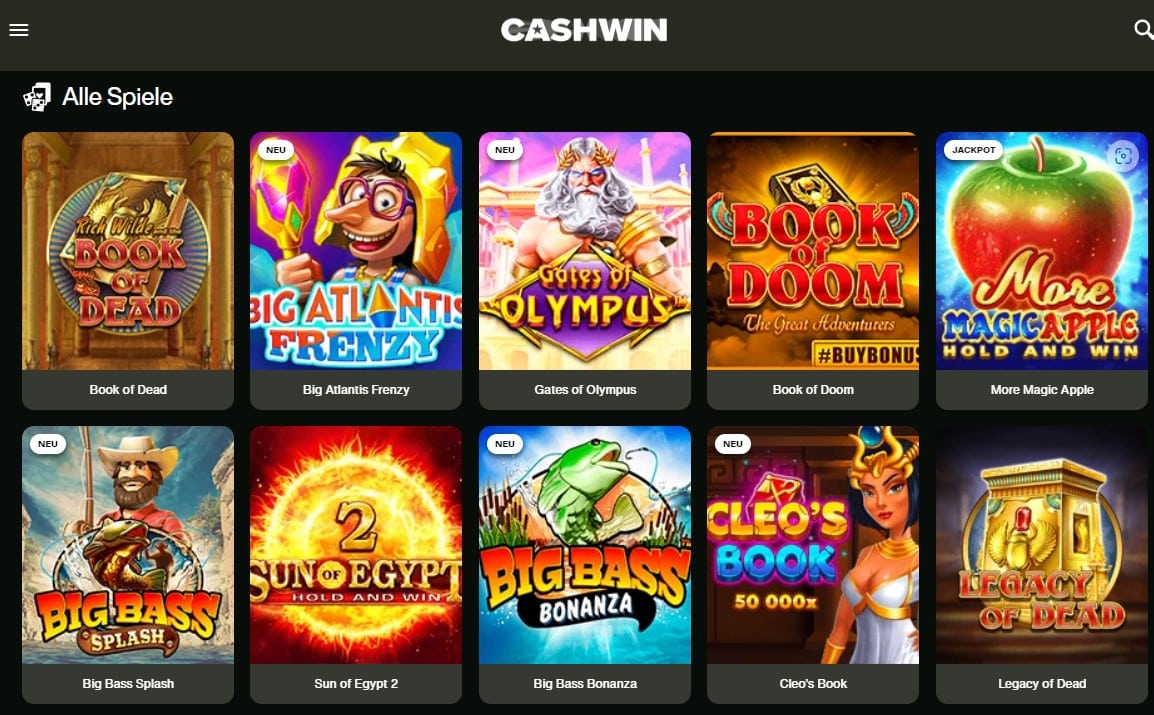Viewport: 1154px width, 715px height.
Task: Click the Gates of Olympus title label
Action: (x=585, y=390)
